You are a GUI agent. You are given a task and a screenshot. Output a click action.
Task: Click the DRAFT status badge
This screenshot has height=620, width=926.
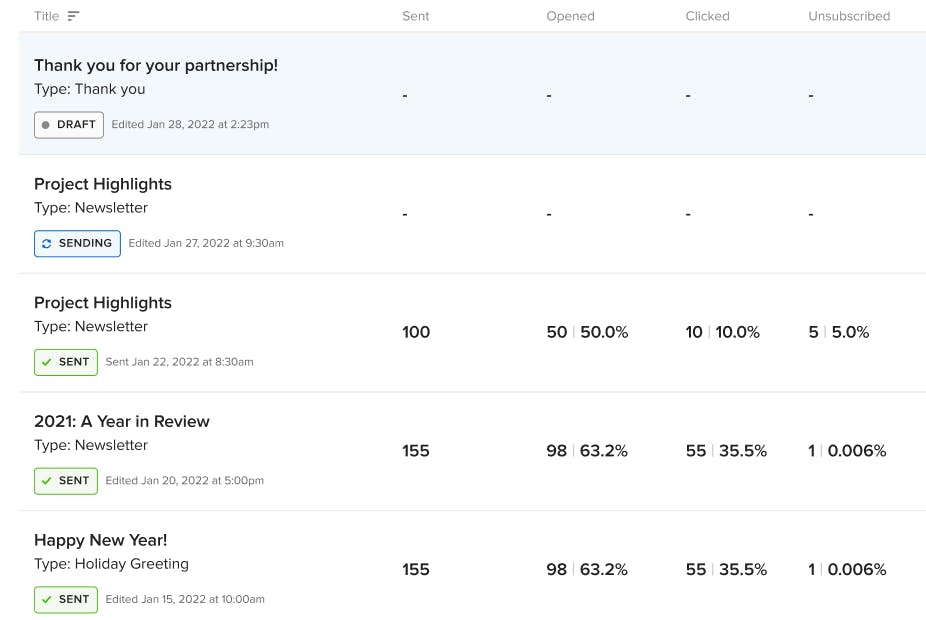click(x=69, y=125)
